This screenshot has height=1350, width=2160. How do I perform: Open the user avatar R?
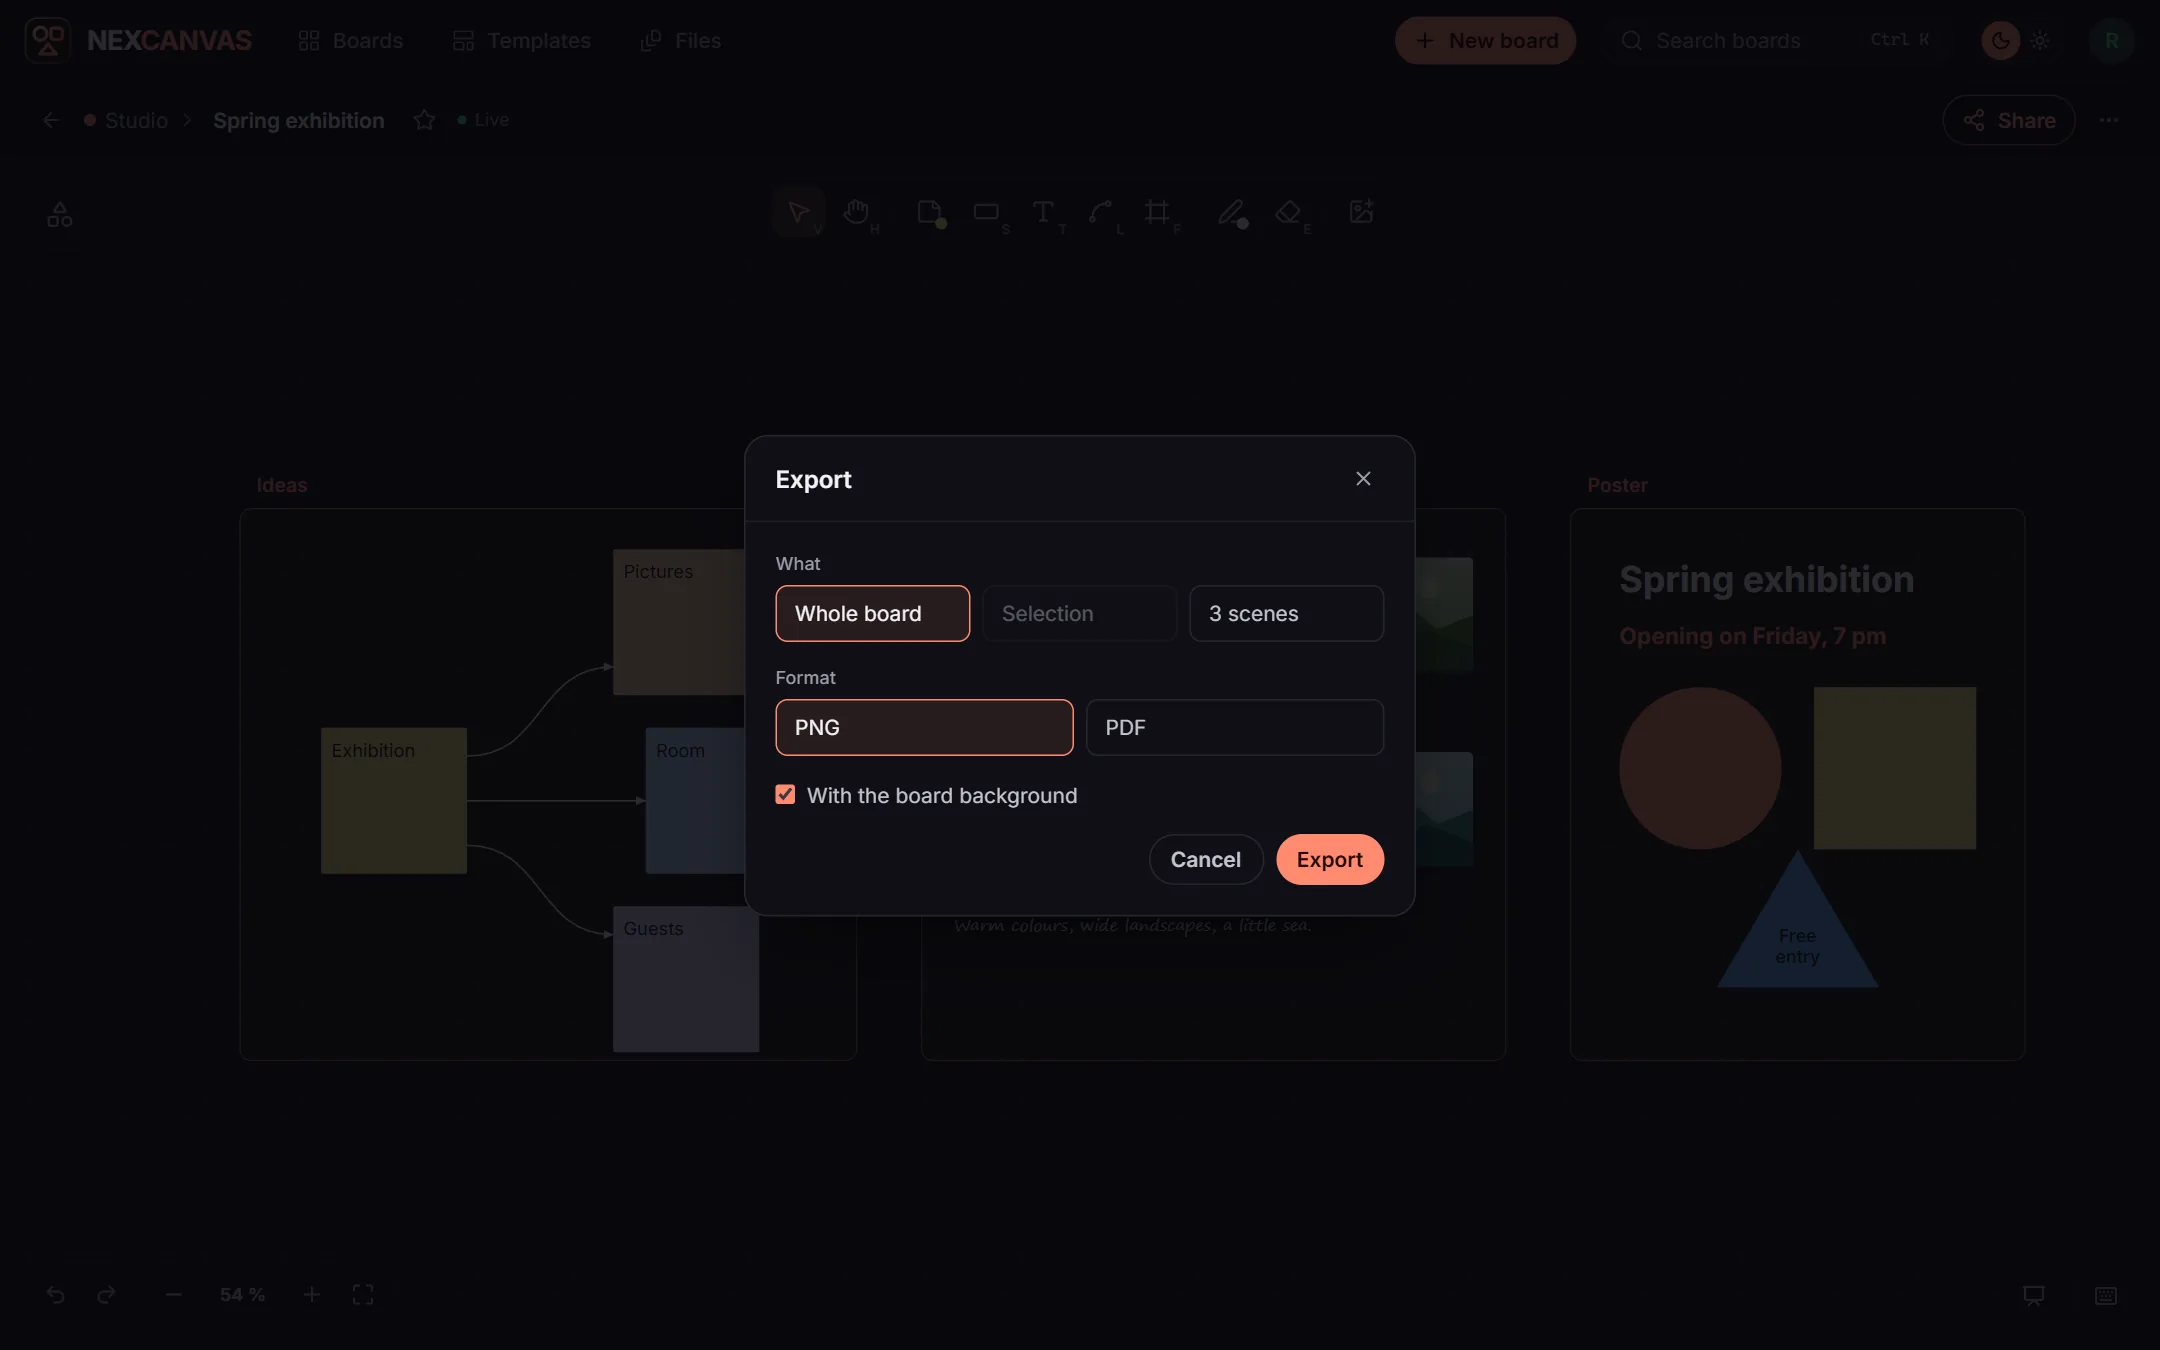[x=2111, y=41]
